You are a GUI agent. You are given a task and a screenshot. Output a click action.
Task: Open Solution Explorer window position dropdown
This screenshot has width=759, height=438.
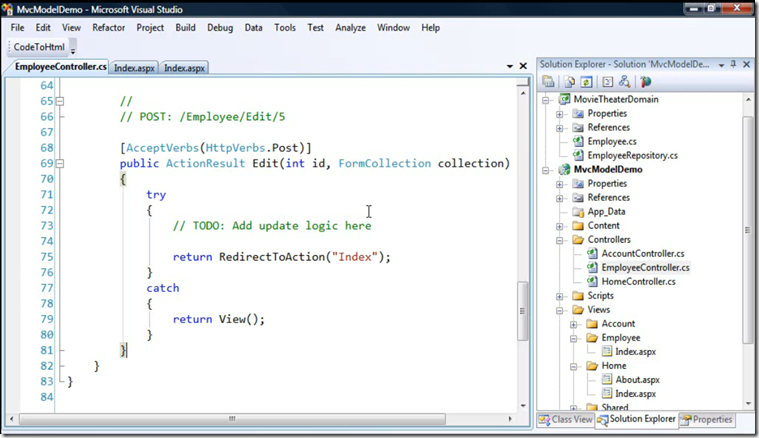(721, 65)
